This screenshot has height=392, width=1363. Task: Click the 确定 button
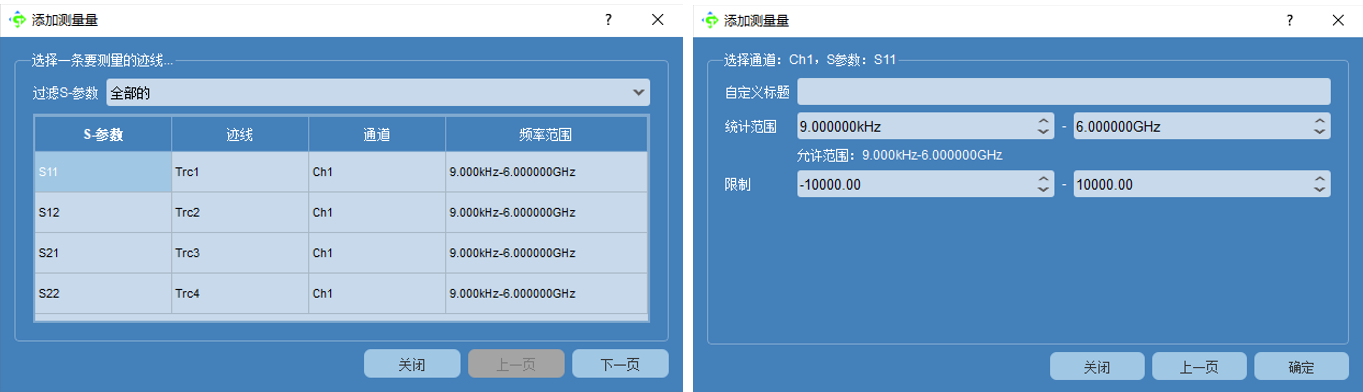point(1302,366)
